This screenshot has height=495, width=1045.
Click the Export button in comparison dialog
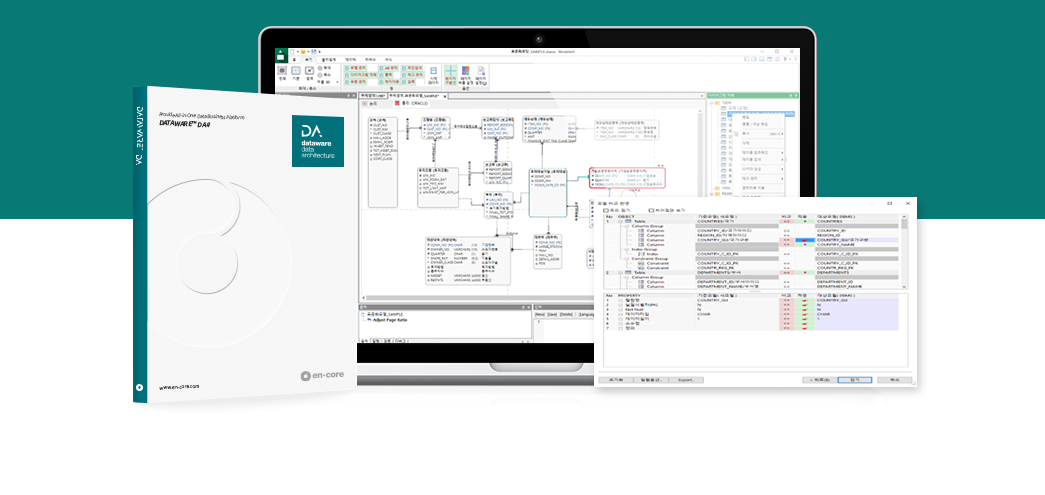tap(685, 380)
